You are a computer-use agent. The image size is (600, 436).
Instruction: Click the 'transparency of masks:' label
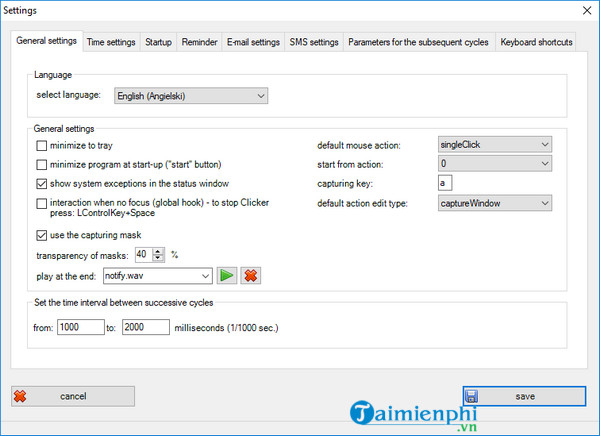[x=82, y=256]
